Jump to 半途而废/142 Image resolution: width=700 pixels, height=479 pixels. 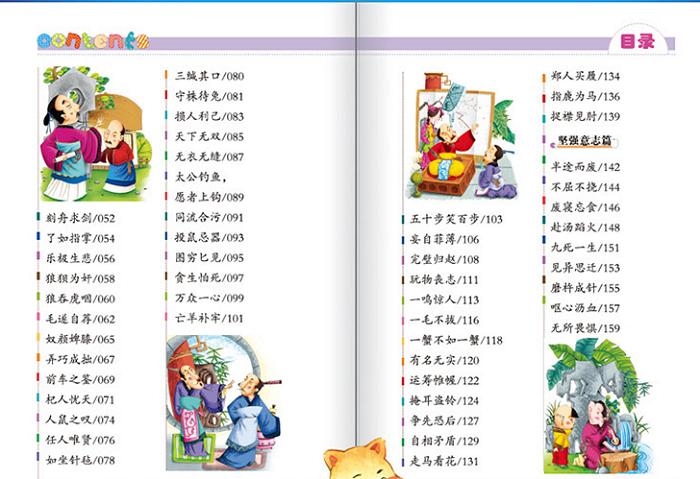tap(586, 167)
